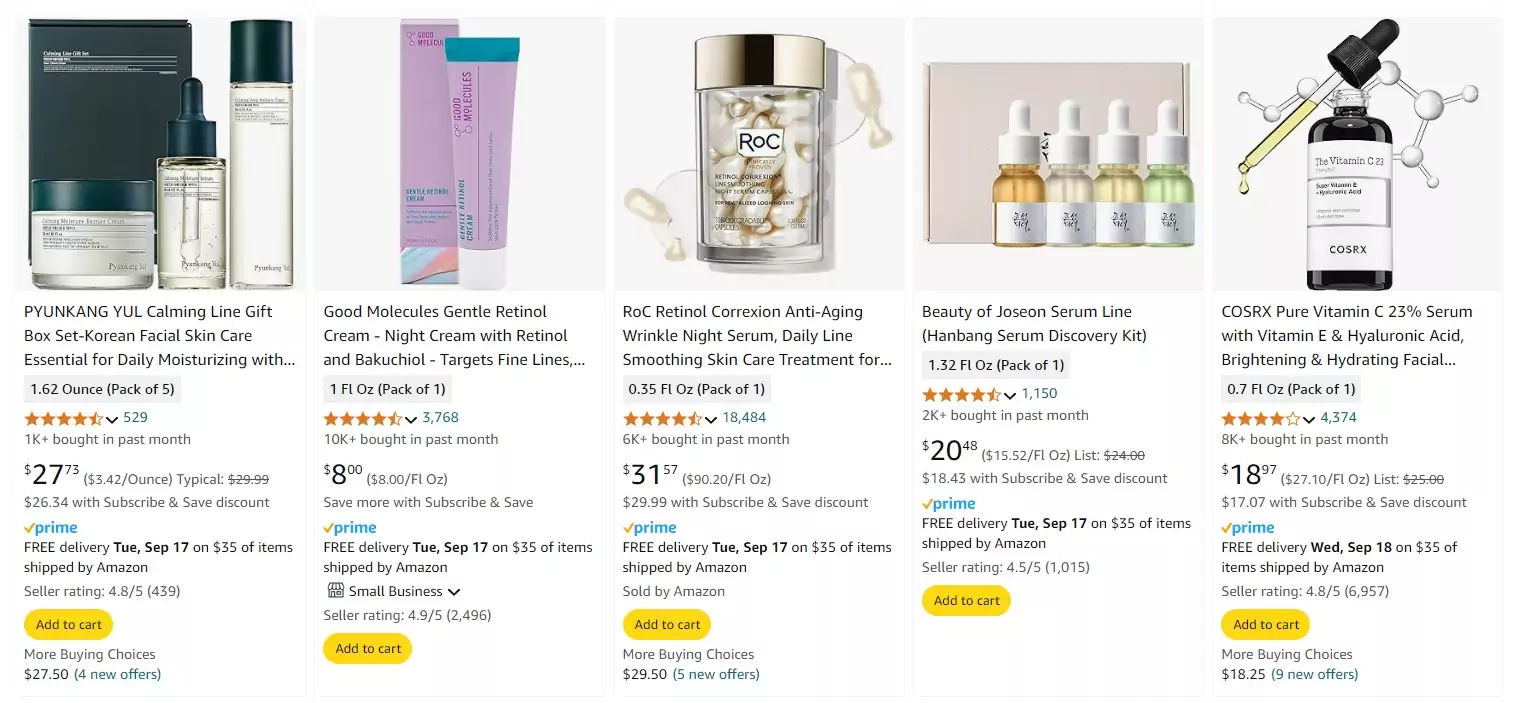Open the Good Molecules Retinol Cream image
Image resolution: width=1517 pixels, height=703 pixels.
(460, 154)
